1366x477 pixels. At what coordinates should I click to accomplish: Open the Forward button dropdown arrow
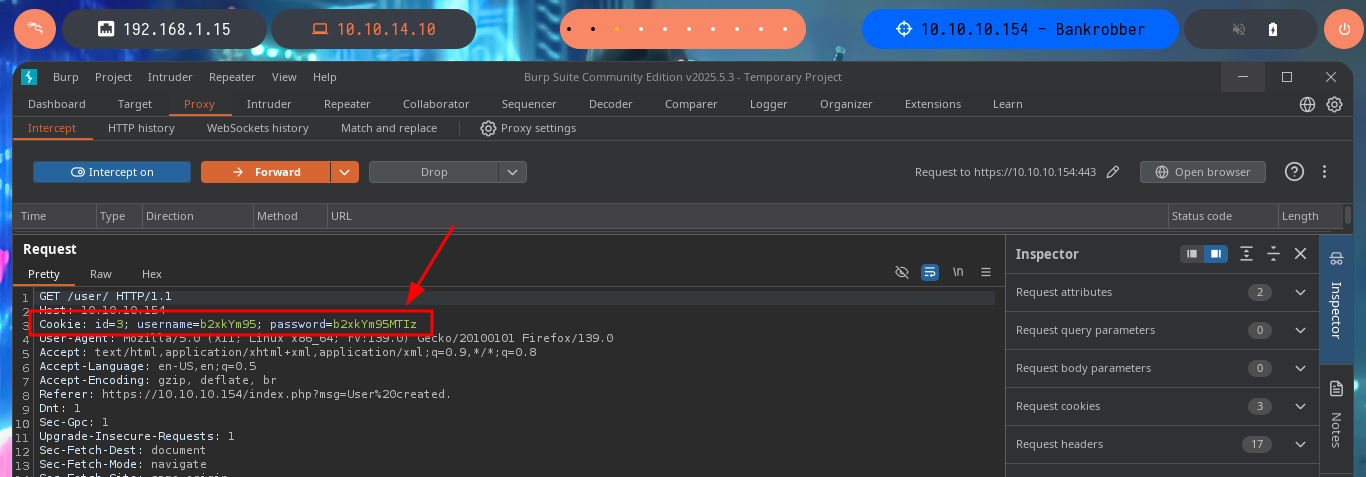345,172
